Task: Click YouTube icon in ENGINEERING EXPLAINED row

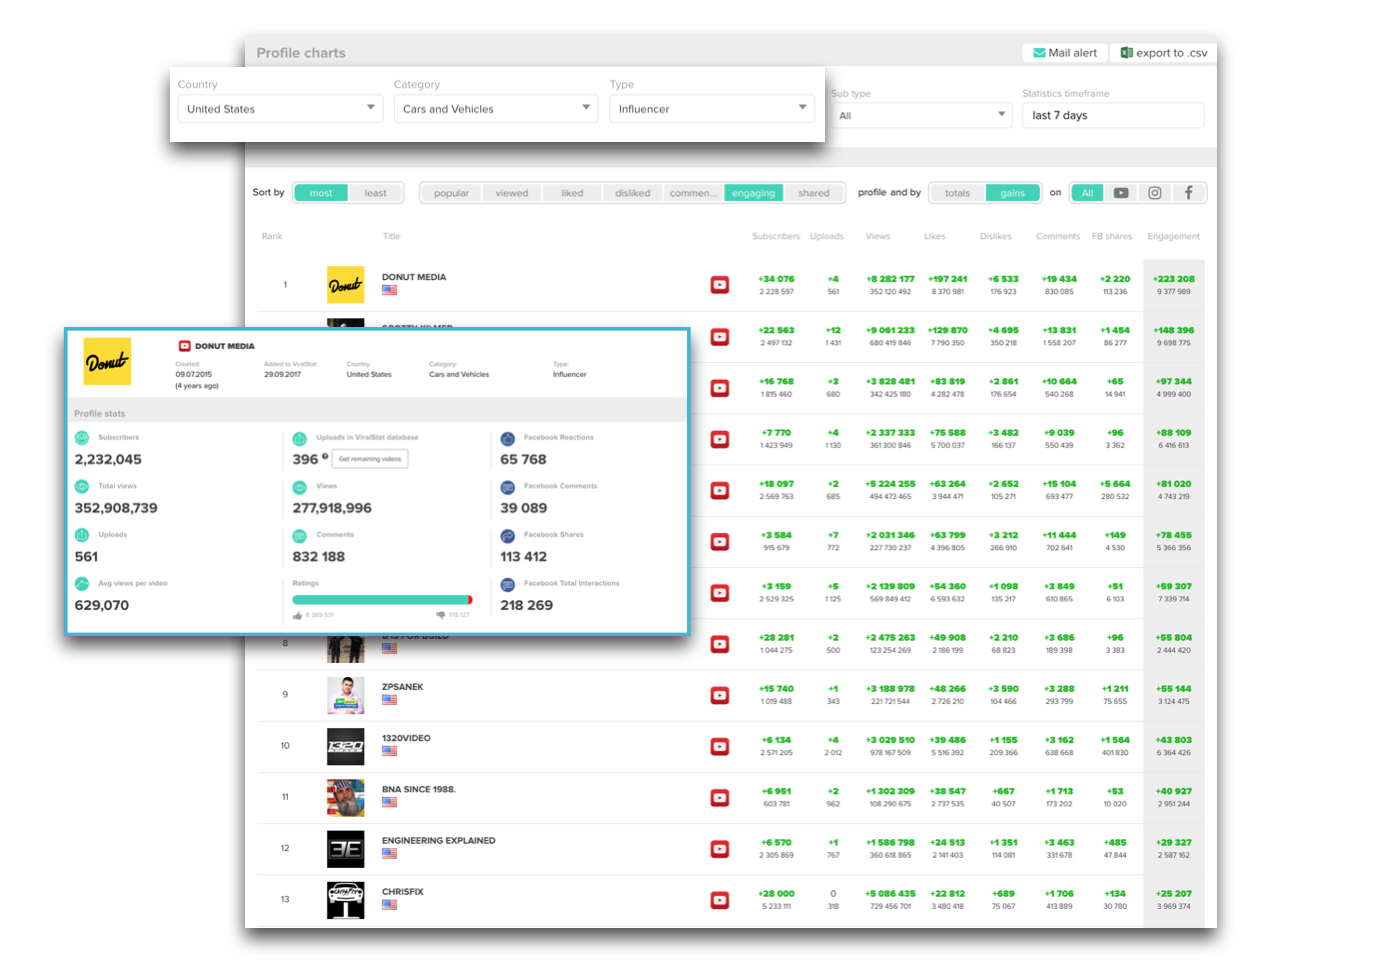Action: coord(720,848)
